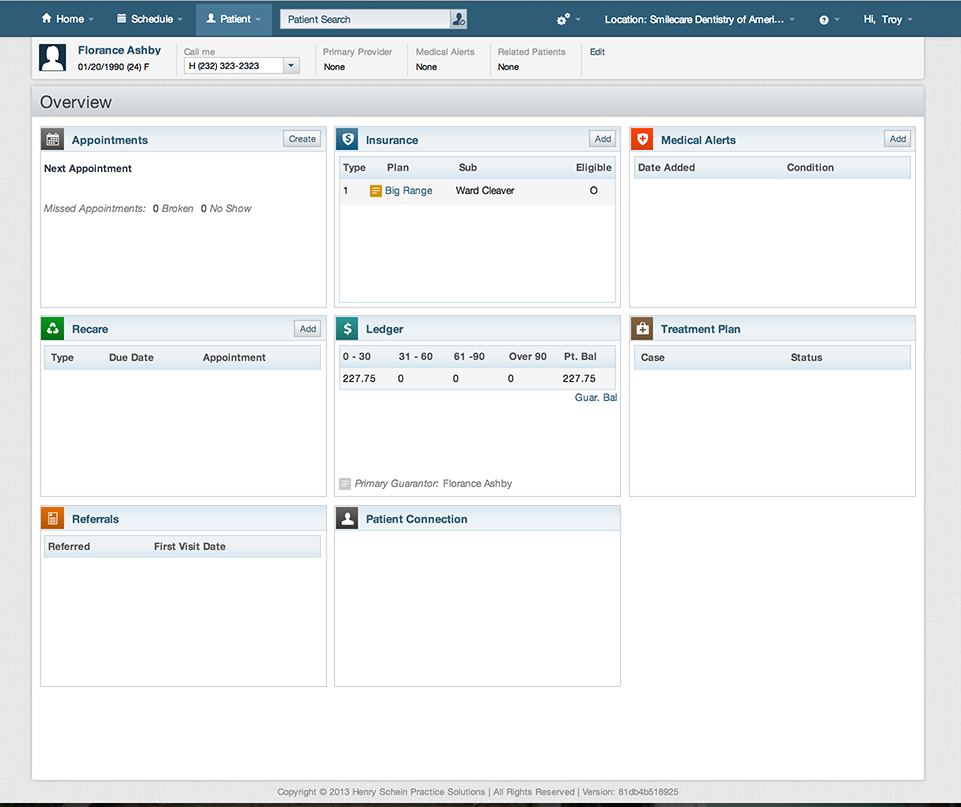The image size is (961, 807).
Task: Click the Insurance panel title
Action: coord(392,140)
